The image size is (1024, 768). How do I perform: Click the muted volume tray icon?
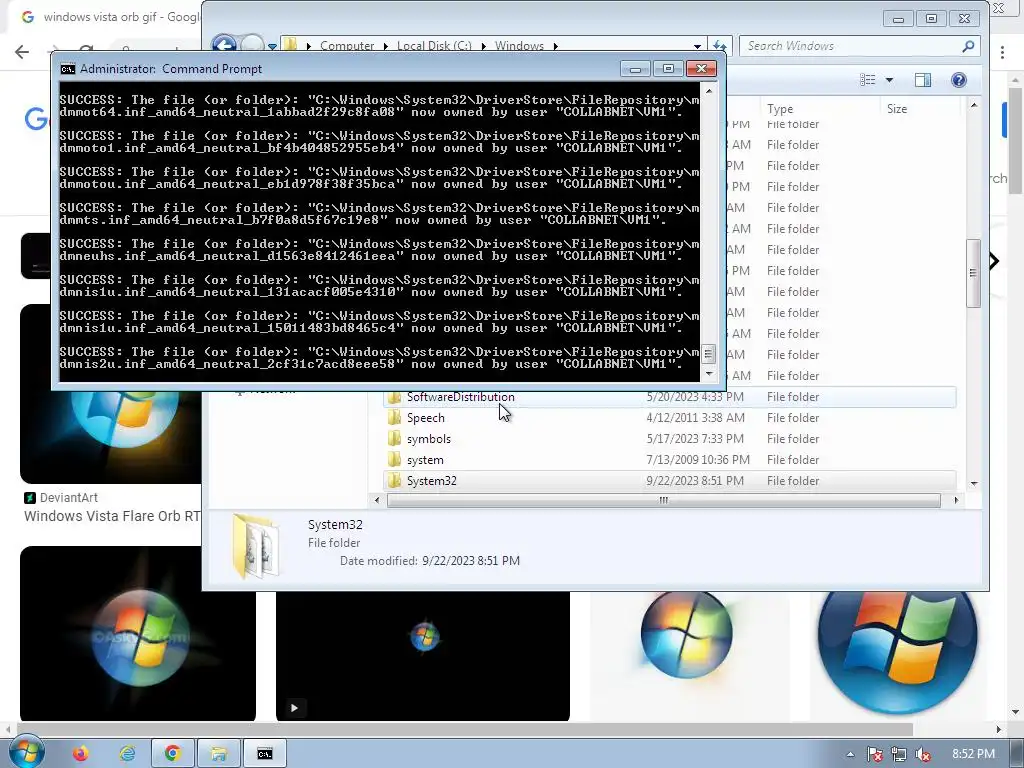click(x=923, y=754)
